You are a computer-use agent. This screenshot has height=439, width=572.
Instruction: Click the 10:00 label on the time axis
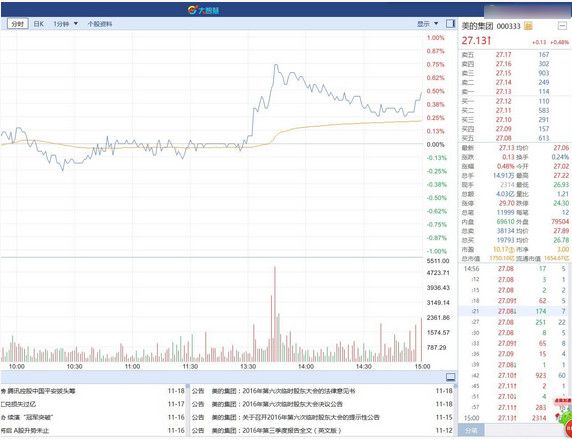point(16,366)
